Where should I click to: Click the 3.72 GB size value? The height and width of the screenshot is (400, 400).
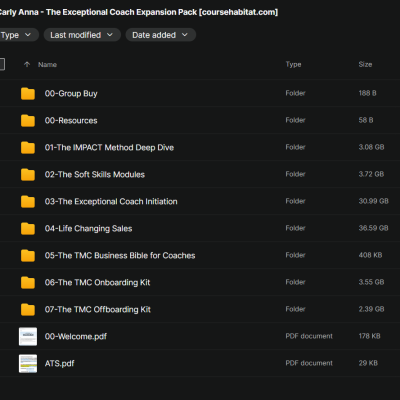[x=371, y=174]
